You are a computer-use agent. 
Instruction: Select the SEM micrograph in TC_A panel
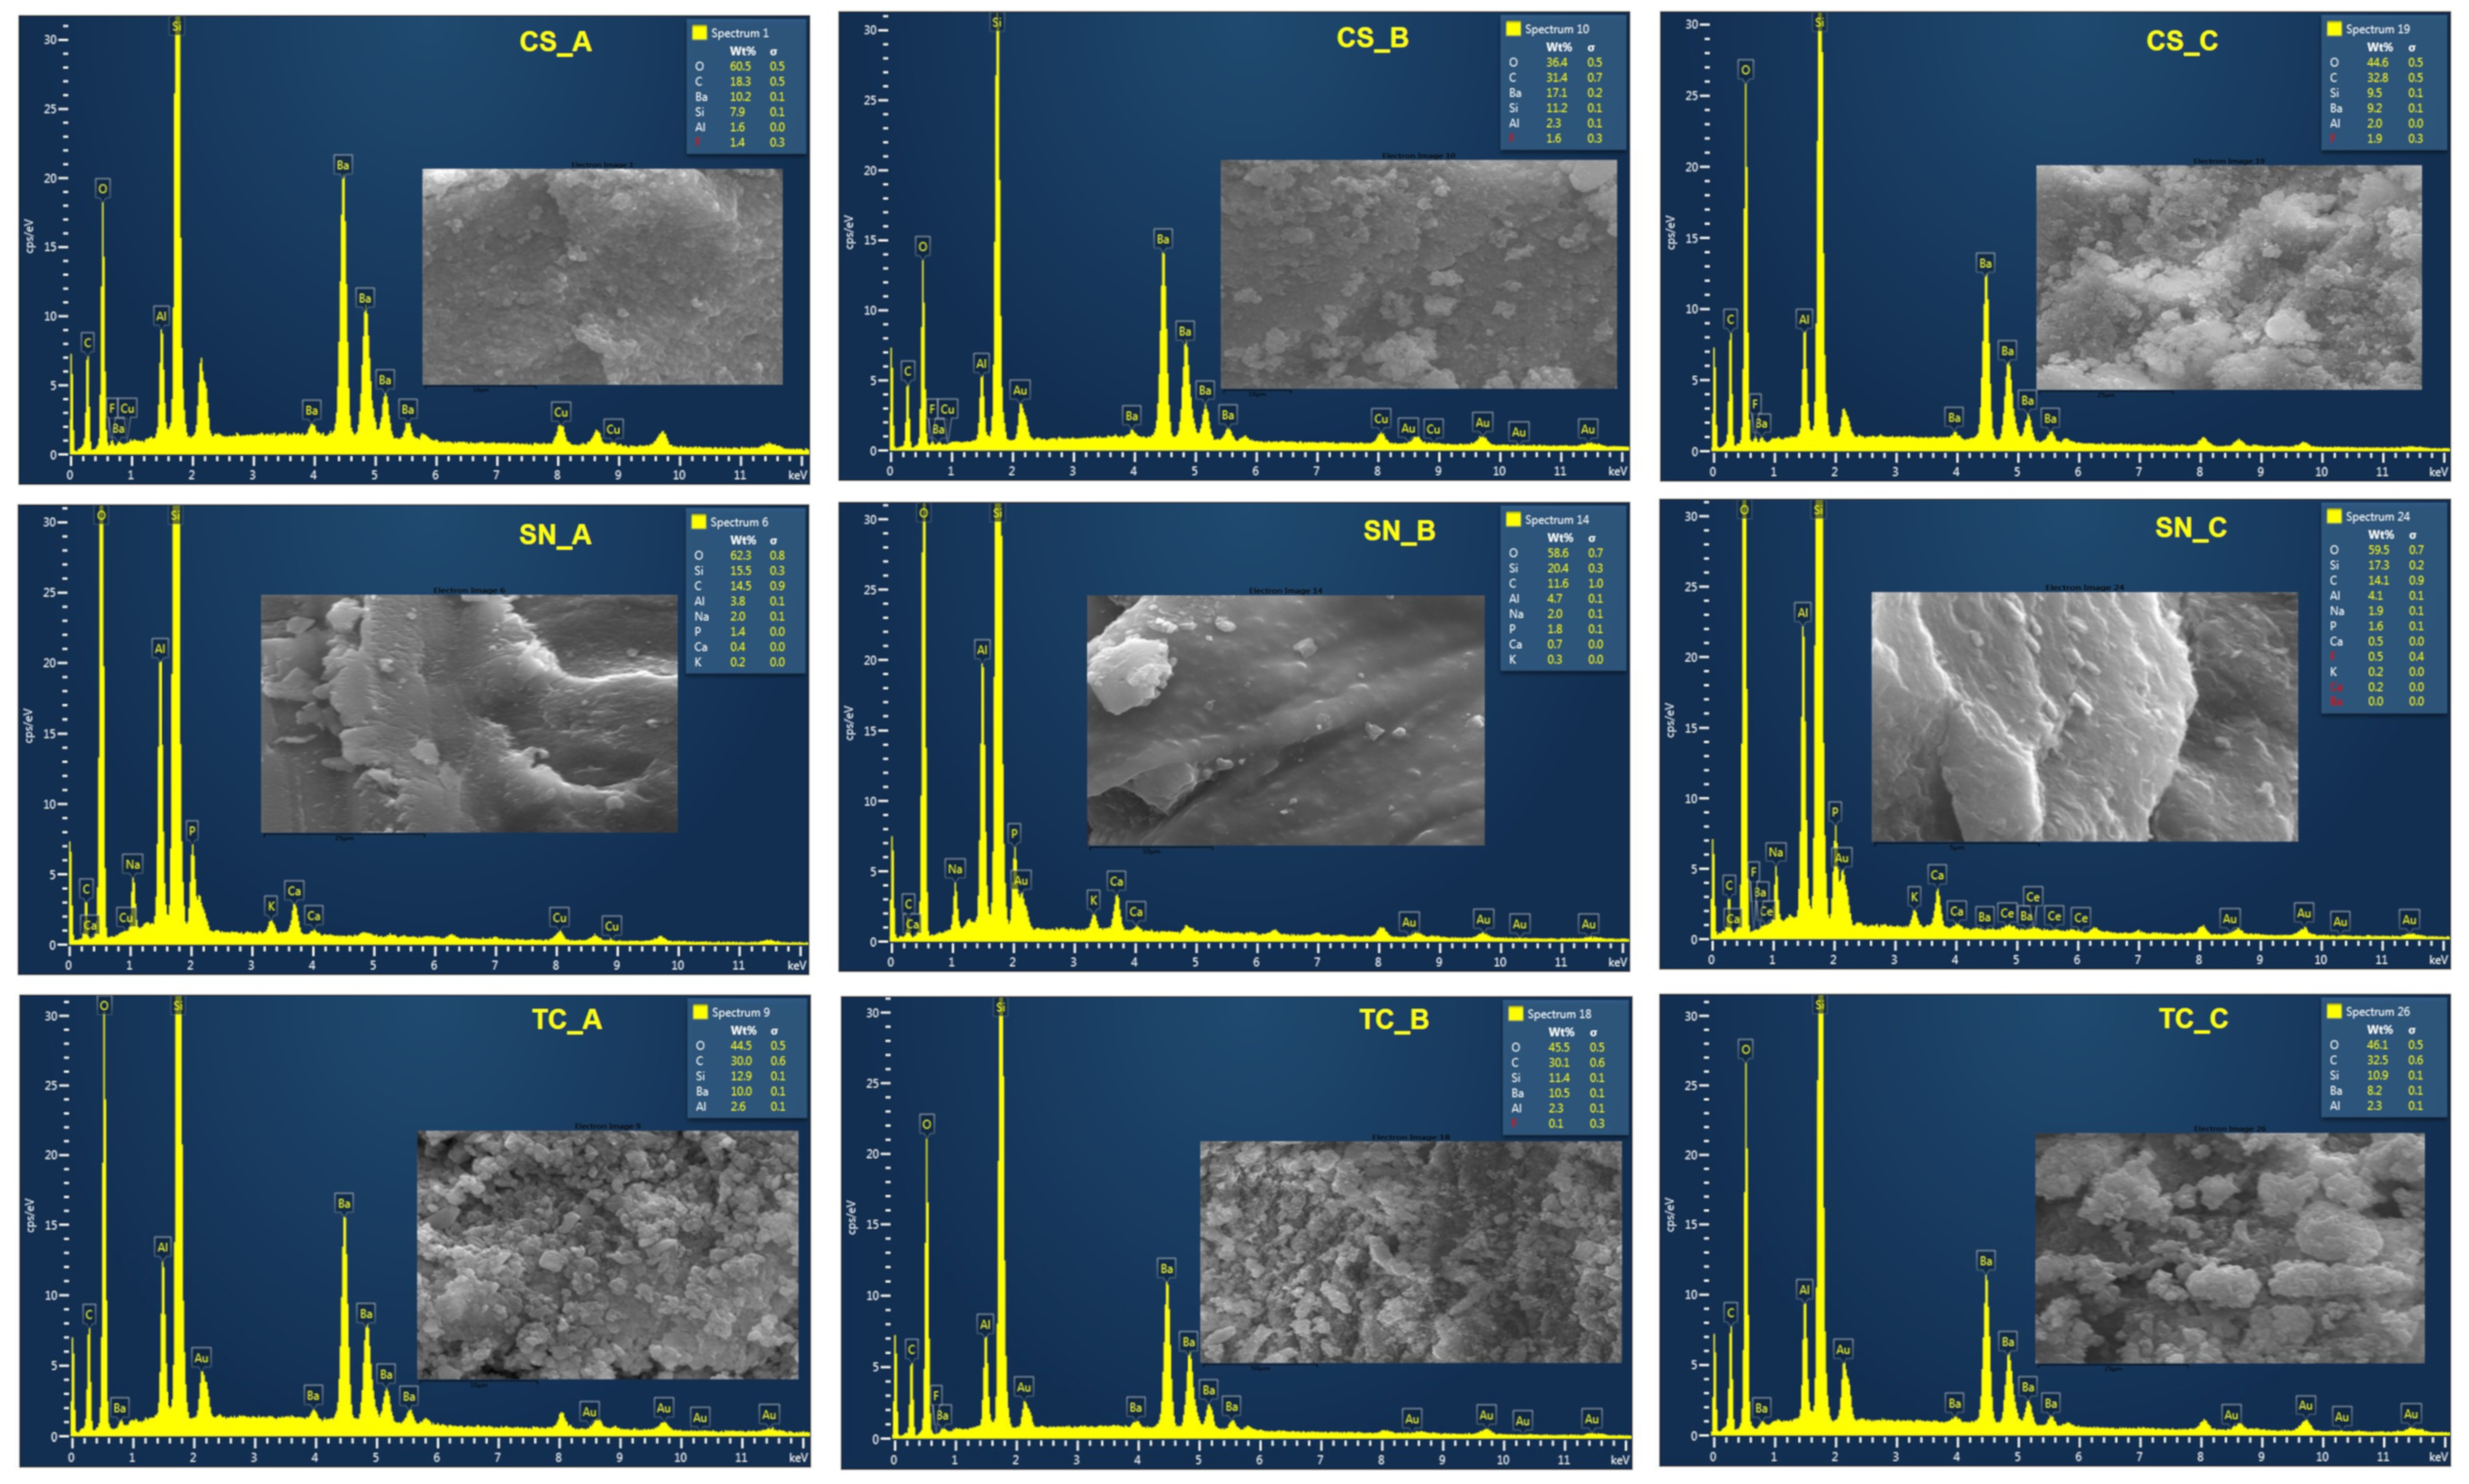[607, 1254]
